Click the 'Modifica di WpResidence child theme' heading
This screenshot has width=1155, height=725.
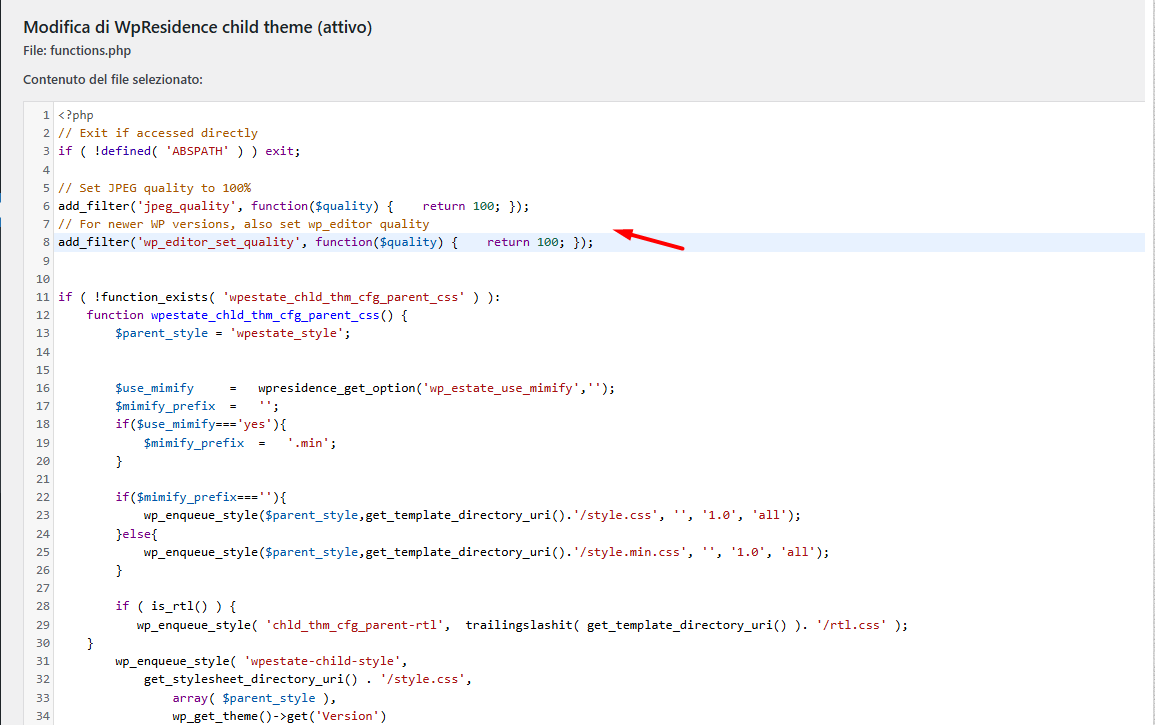tap(198, 27)
